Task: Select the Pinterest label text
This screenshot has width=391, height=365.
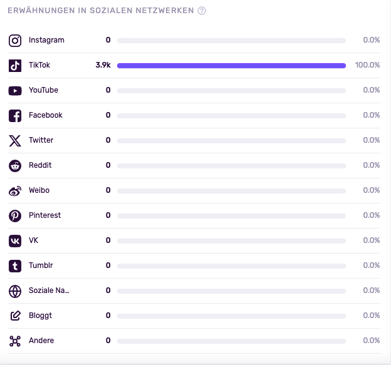Action: 45,215
